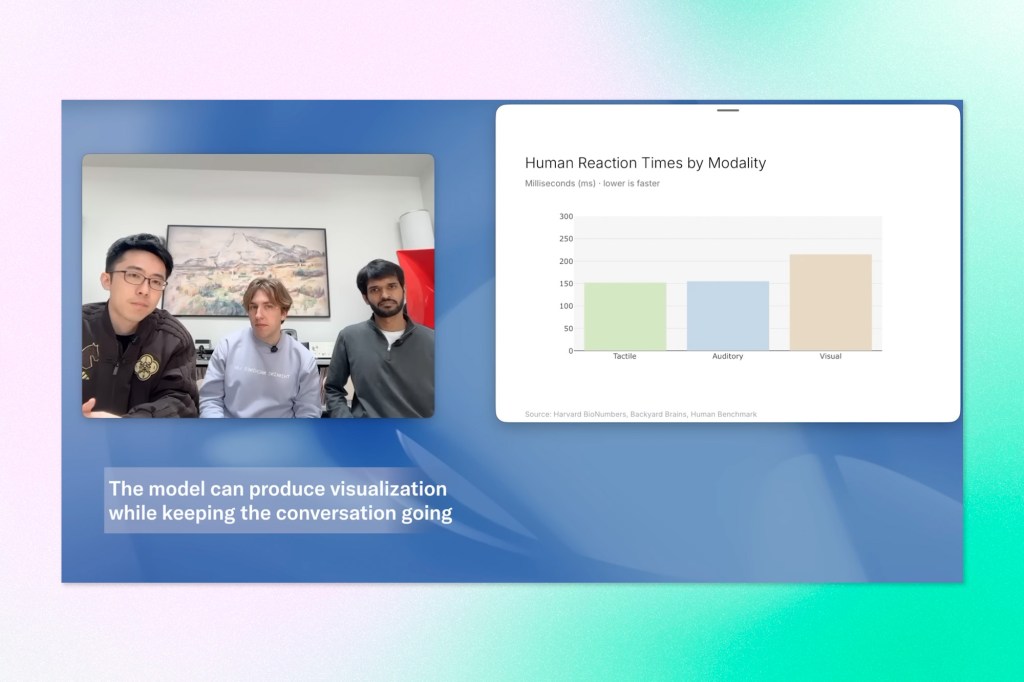Click the '100' y-axis value
The height and width of the screenshot is (682, 1024).
[566, 306]
